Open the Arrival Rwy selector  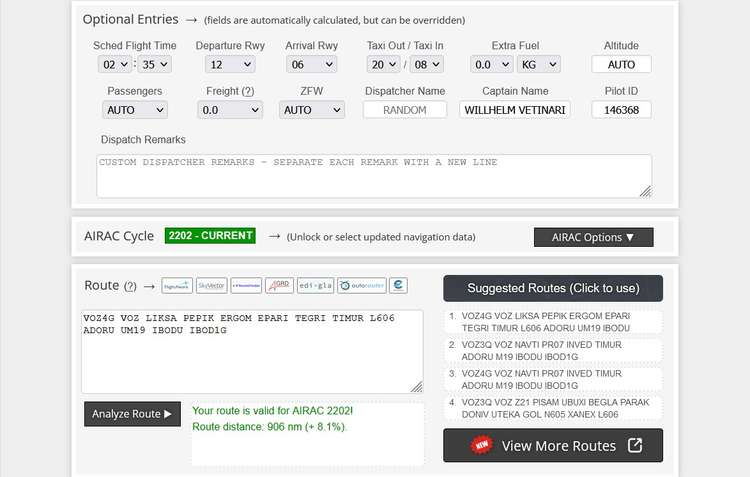311,64
